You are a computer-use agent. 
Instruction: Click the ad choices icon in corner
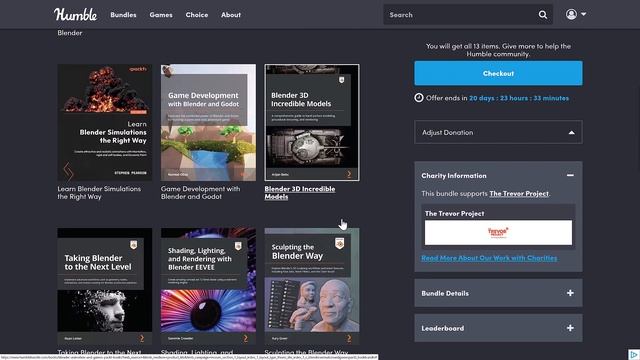pyautogui.click(x=633, y=354)
